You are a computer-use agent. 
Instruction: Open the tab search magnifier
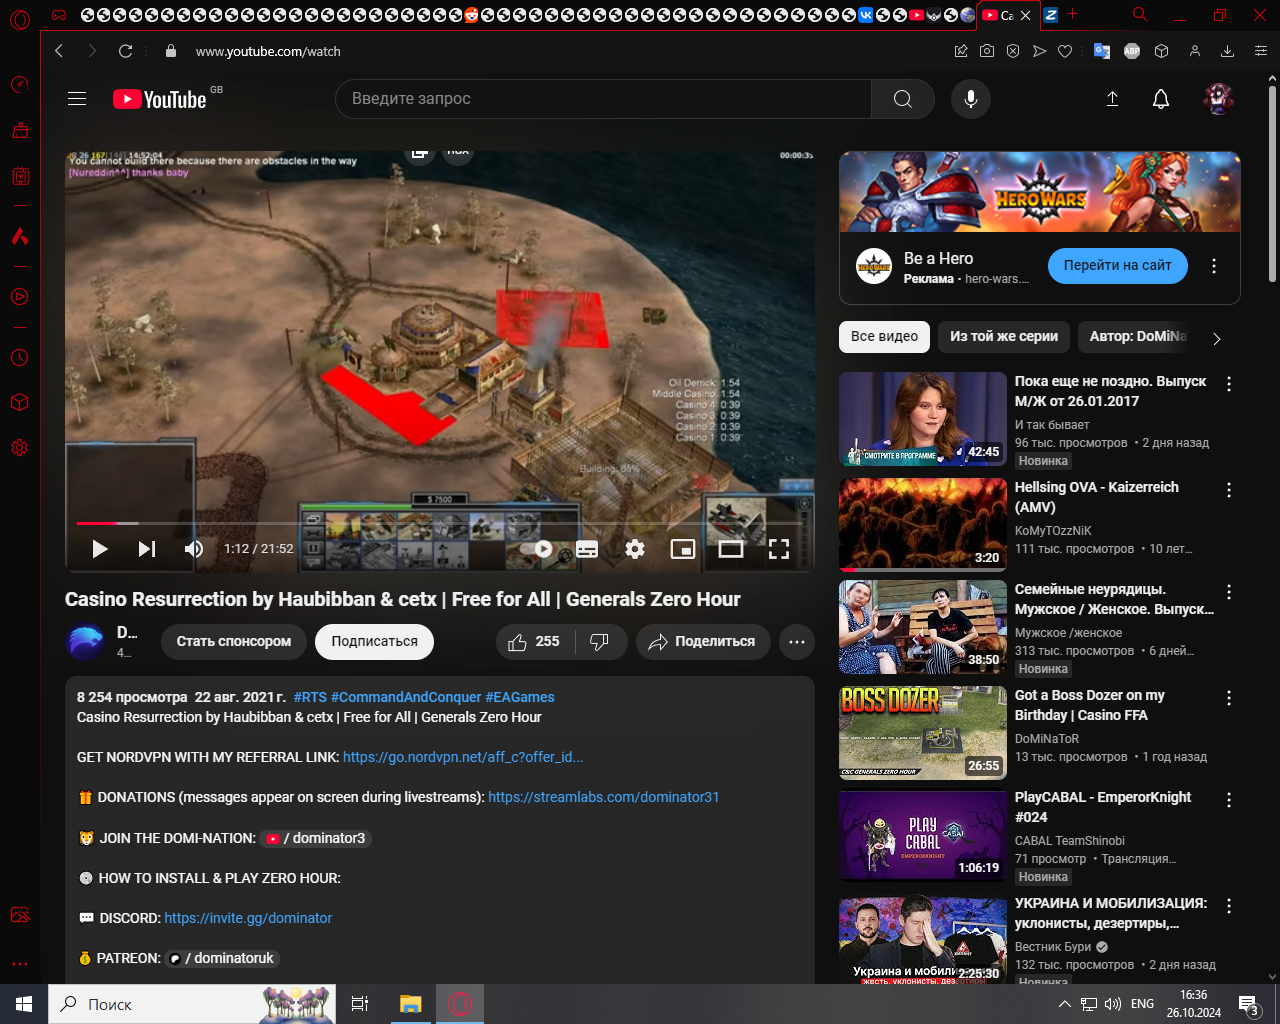[1140, 15]
